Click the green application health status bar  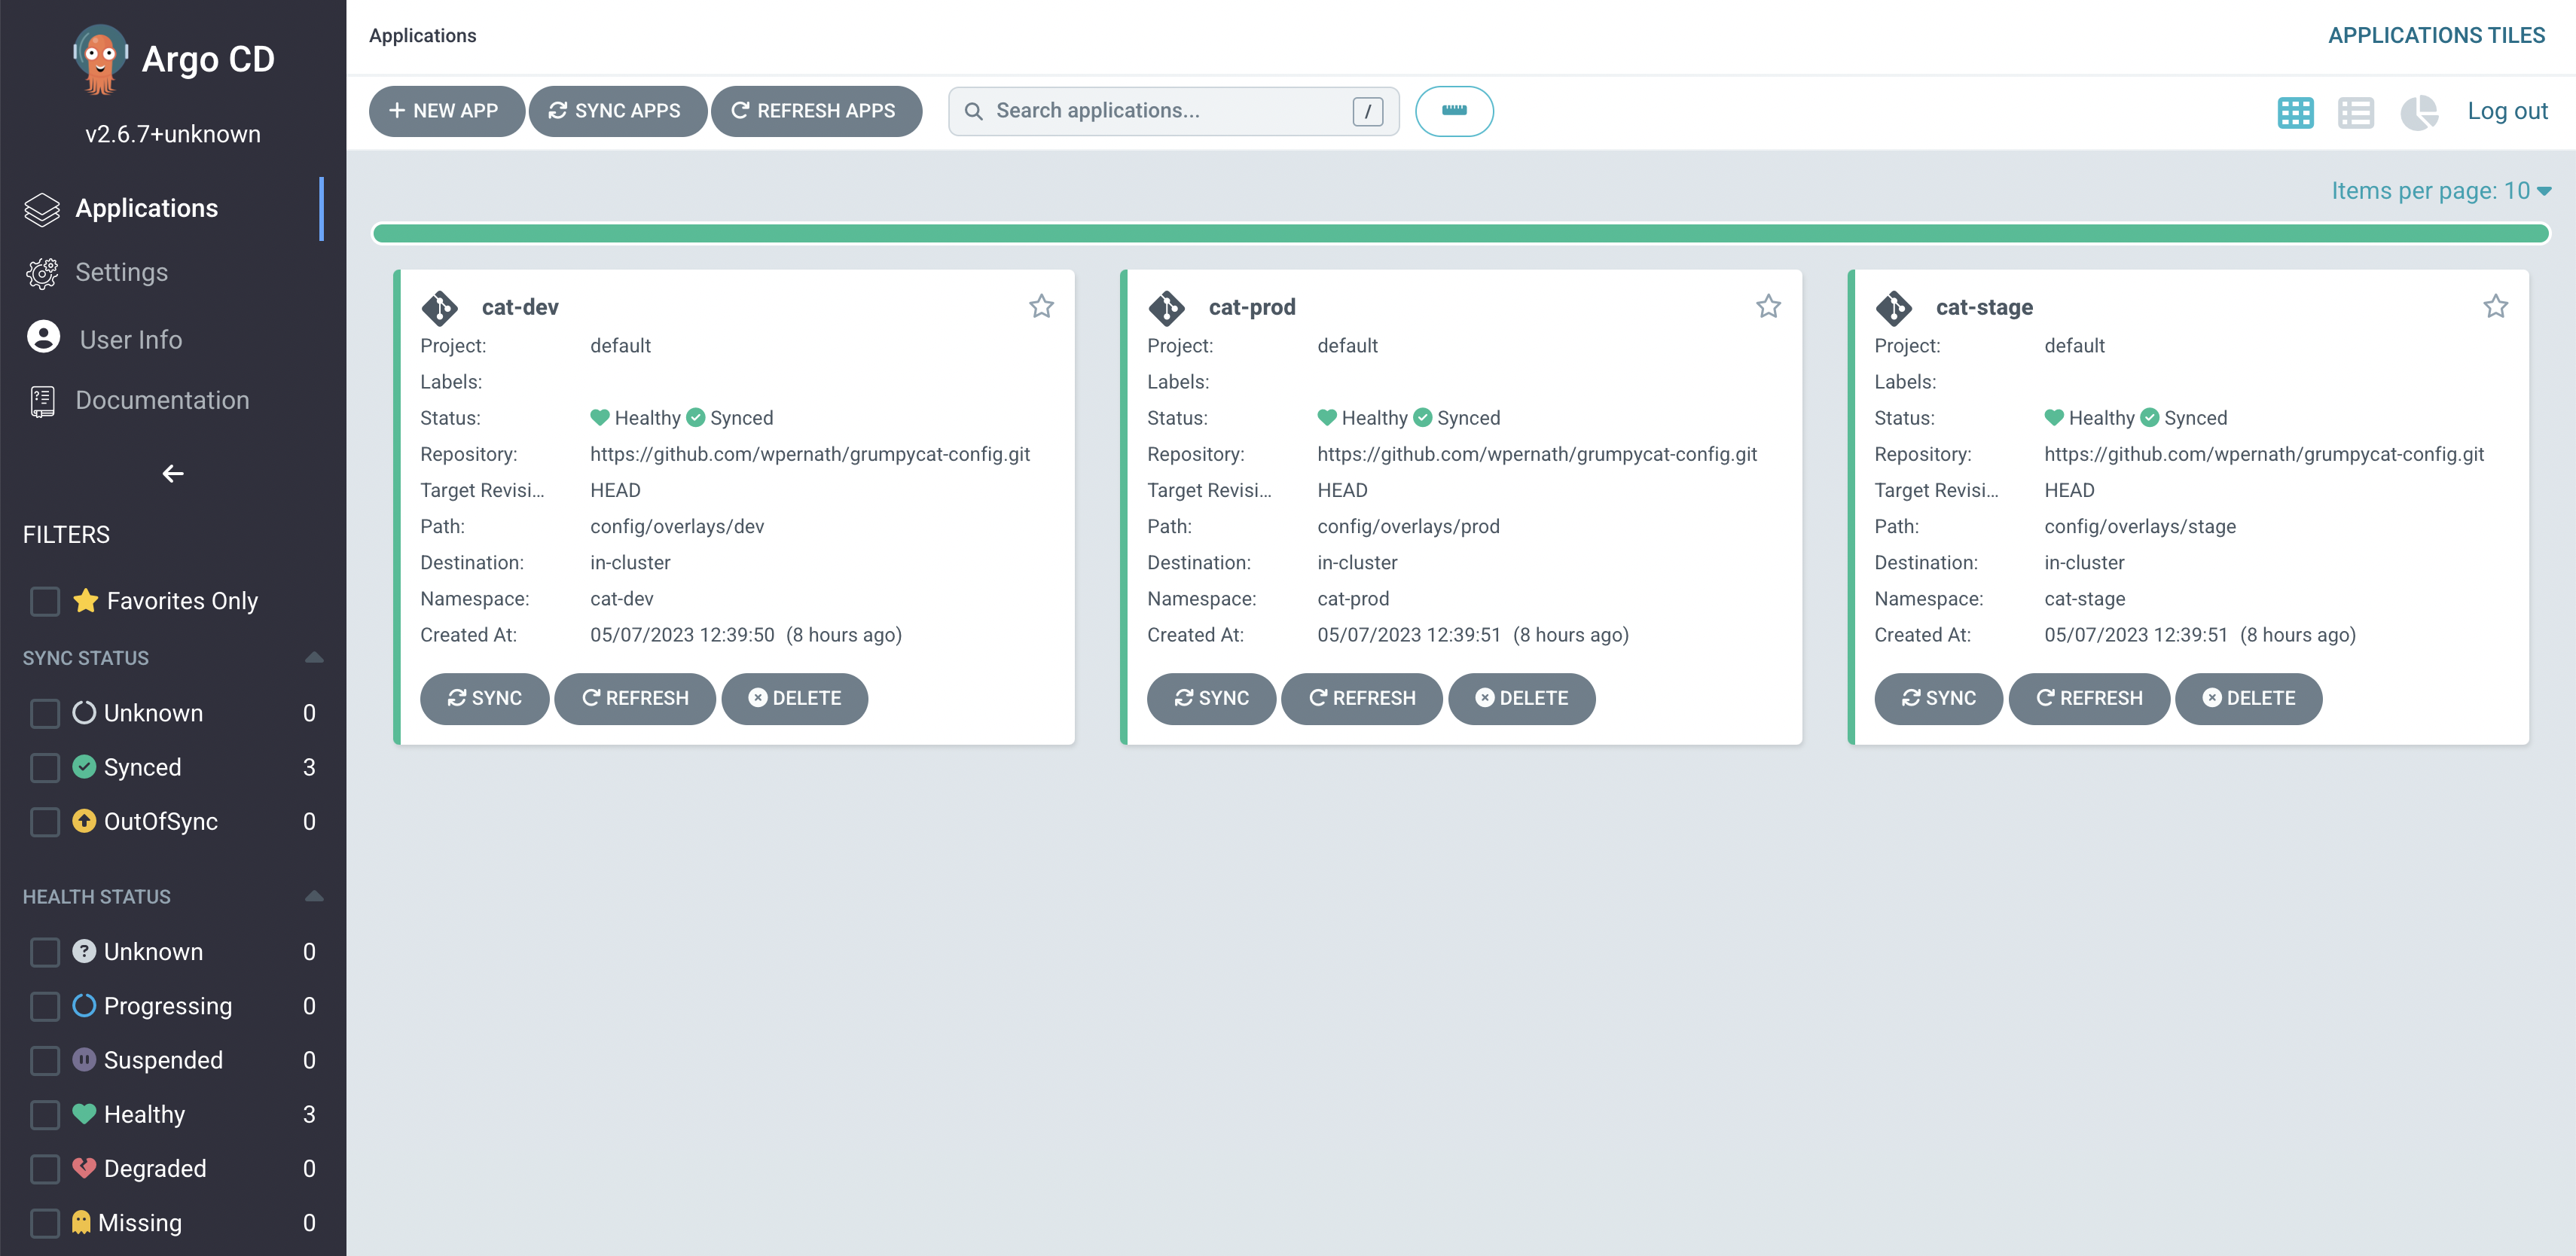[1460, 234]
